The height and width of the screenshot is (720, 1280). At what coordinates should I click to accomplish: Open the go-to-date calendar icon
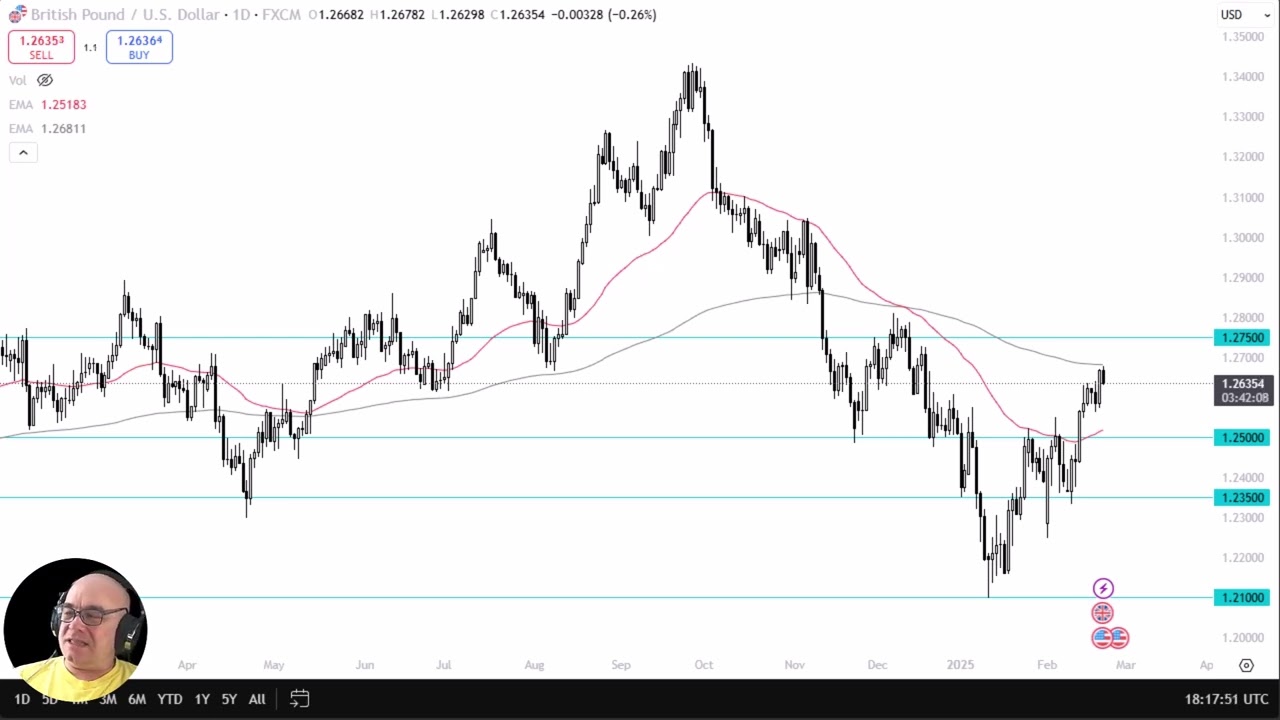[x=299, y=699]
